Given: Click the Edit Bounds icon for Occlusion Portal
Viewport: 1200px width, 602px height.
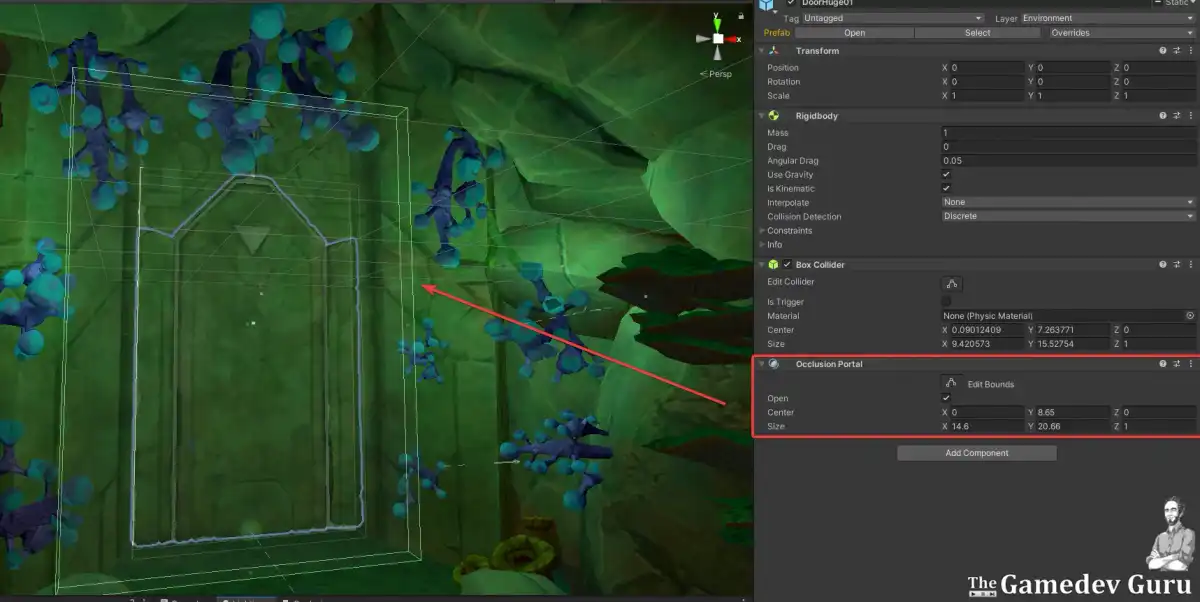Looking at the screenshot, I should [950, 382].
